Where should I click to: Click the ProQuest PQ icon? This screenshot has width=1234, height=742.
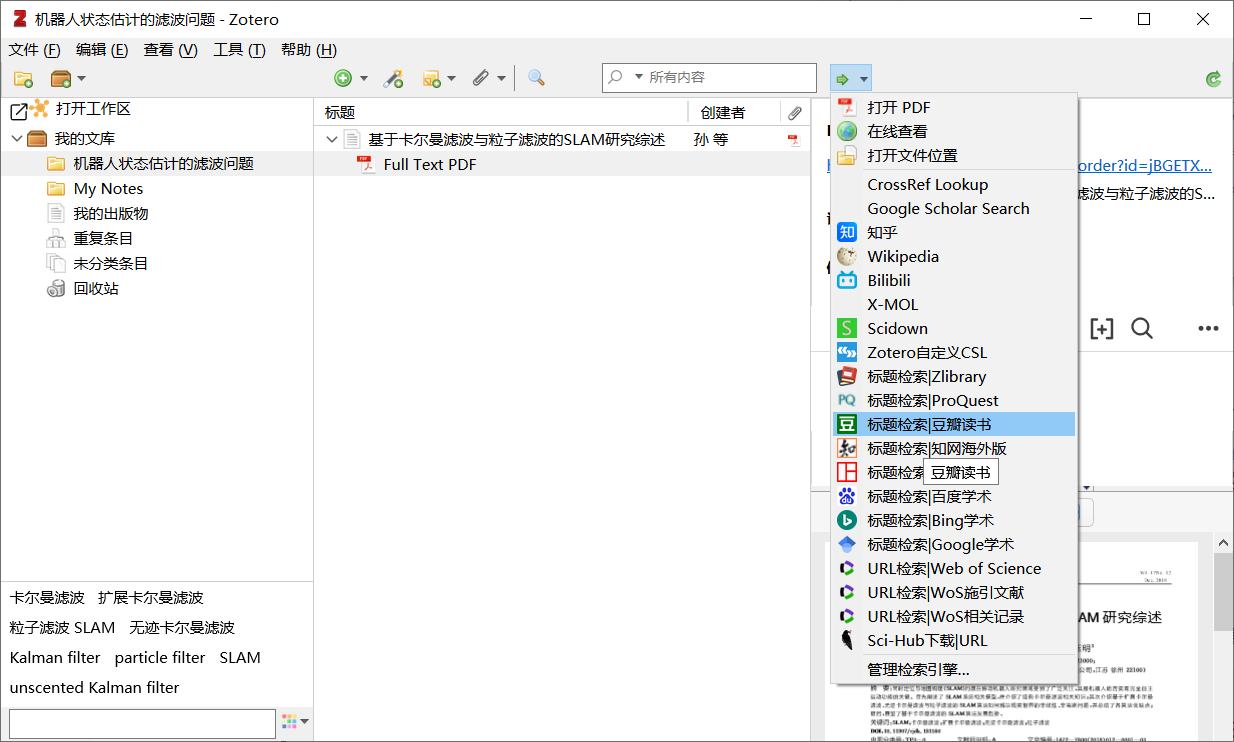847,400
